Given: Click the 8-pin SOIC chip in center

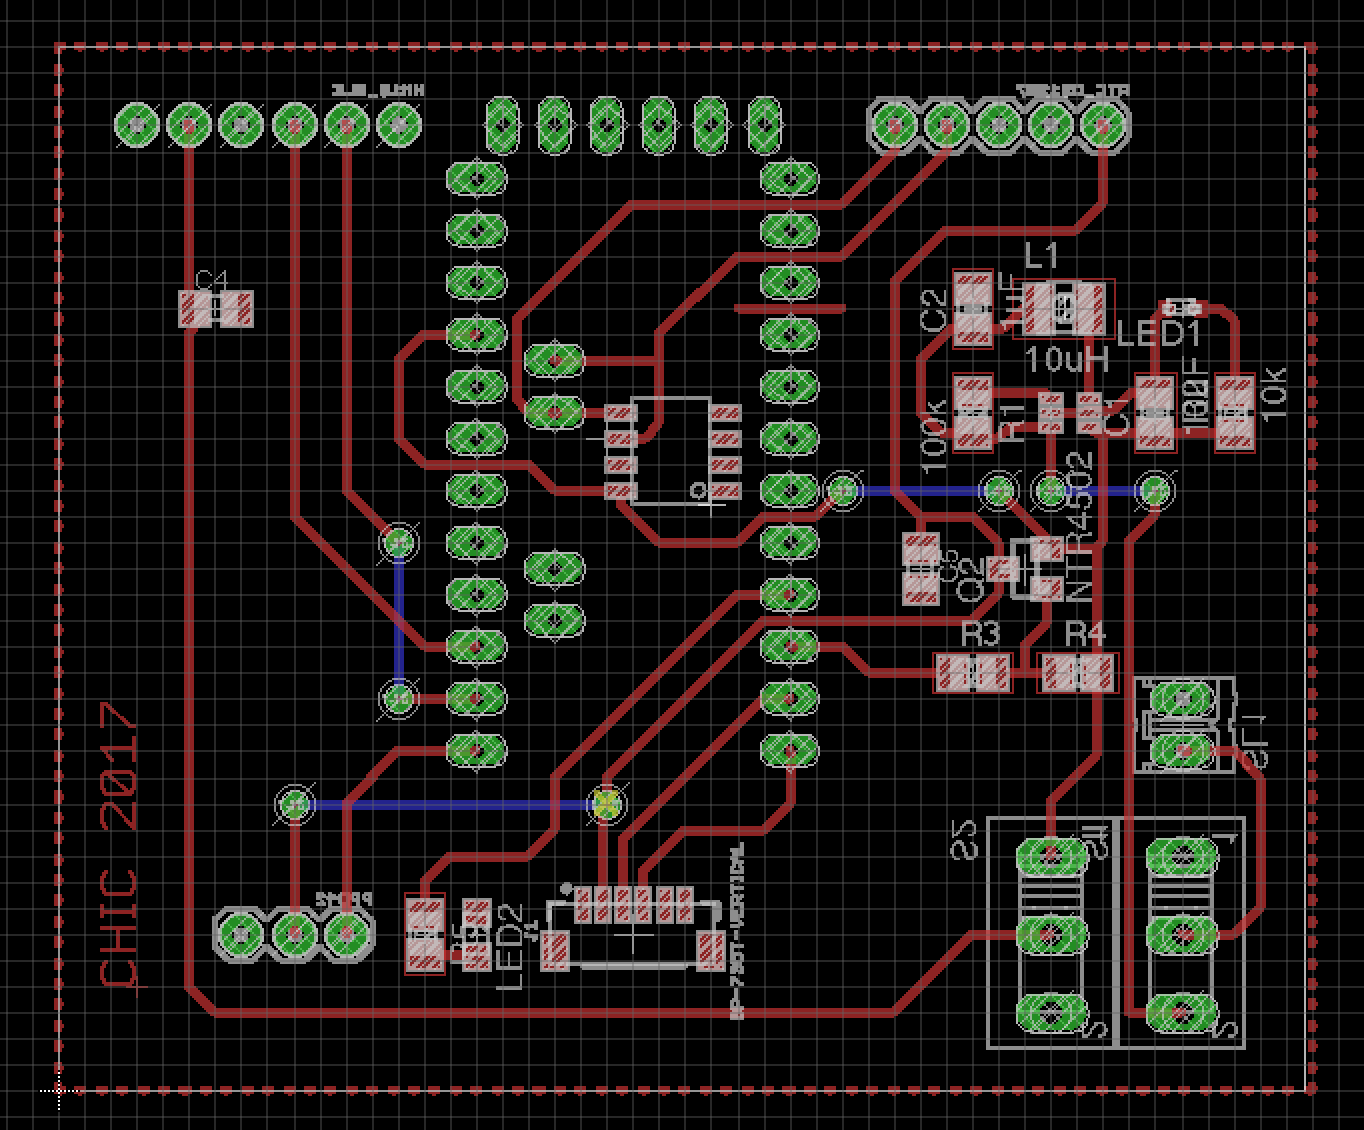Looking at the screenshot, I should [671, 452].
